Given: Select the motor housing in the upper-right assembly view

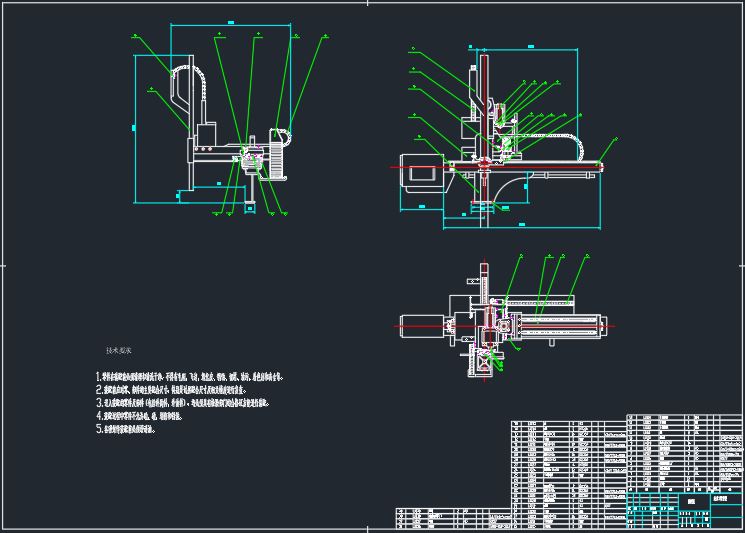Looking at the screenshot, I should (x=422, y=172).
